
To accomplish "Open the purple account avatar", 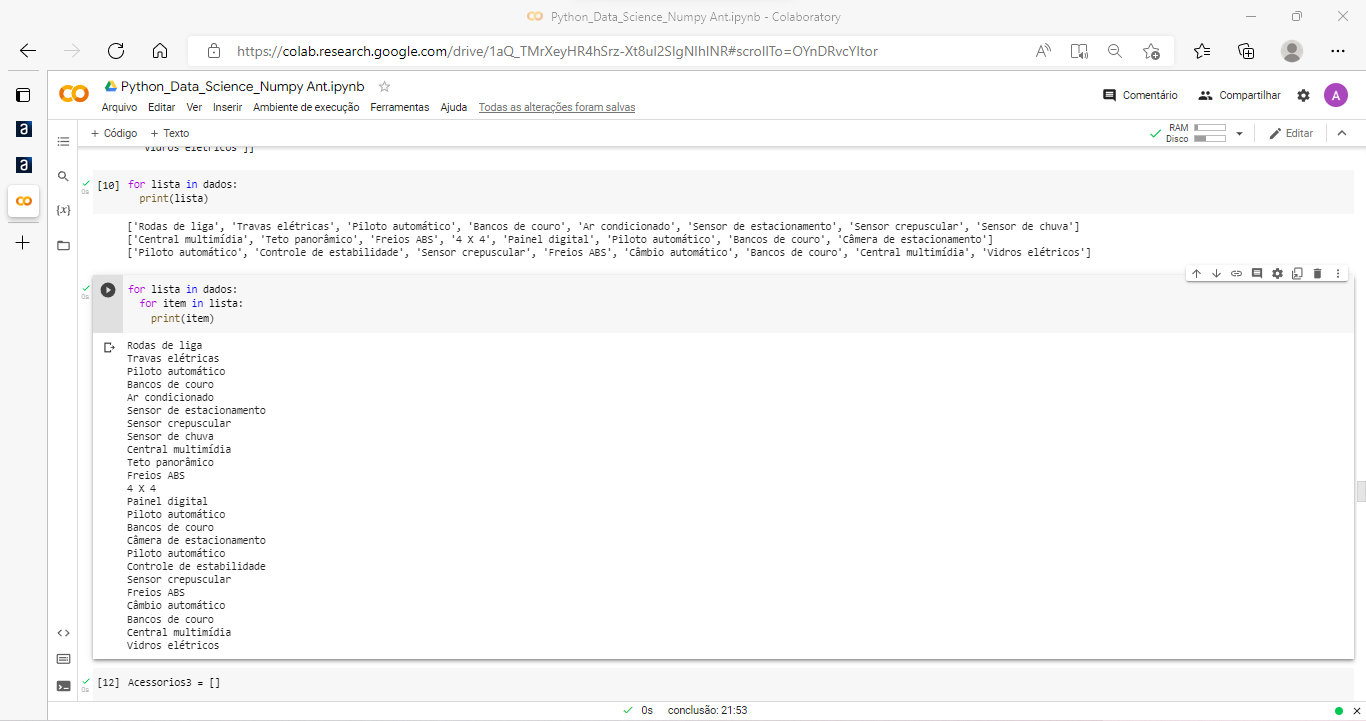I will pos(1336,95).
